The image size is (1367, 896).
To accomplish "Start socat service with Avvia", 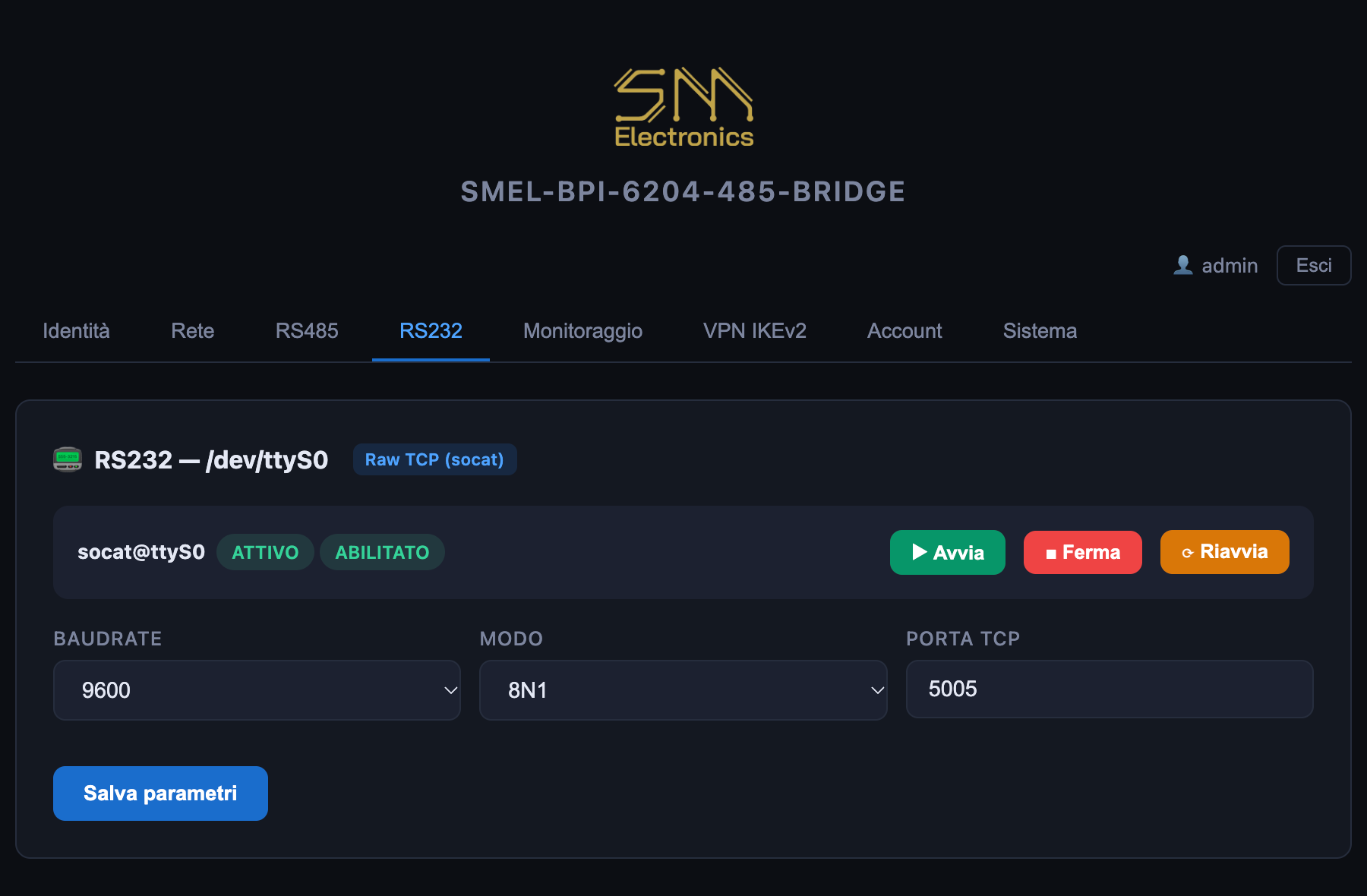I will pos(948,552).
